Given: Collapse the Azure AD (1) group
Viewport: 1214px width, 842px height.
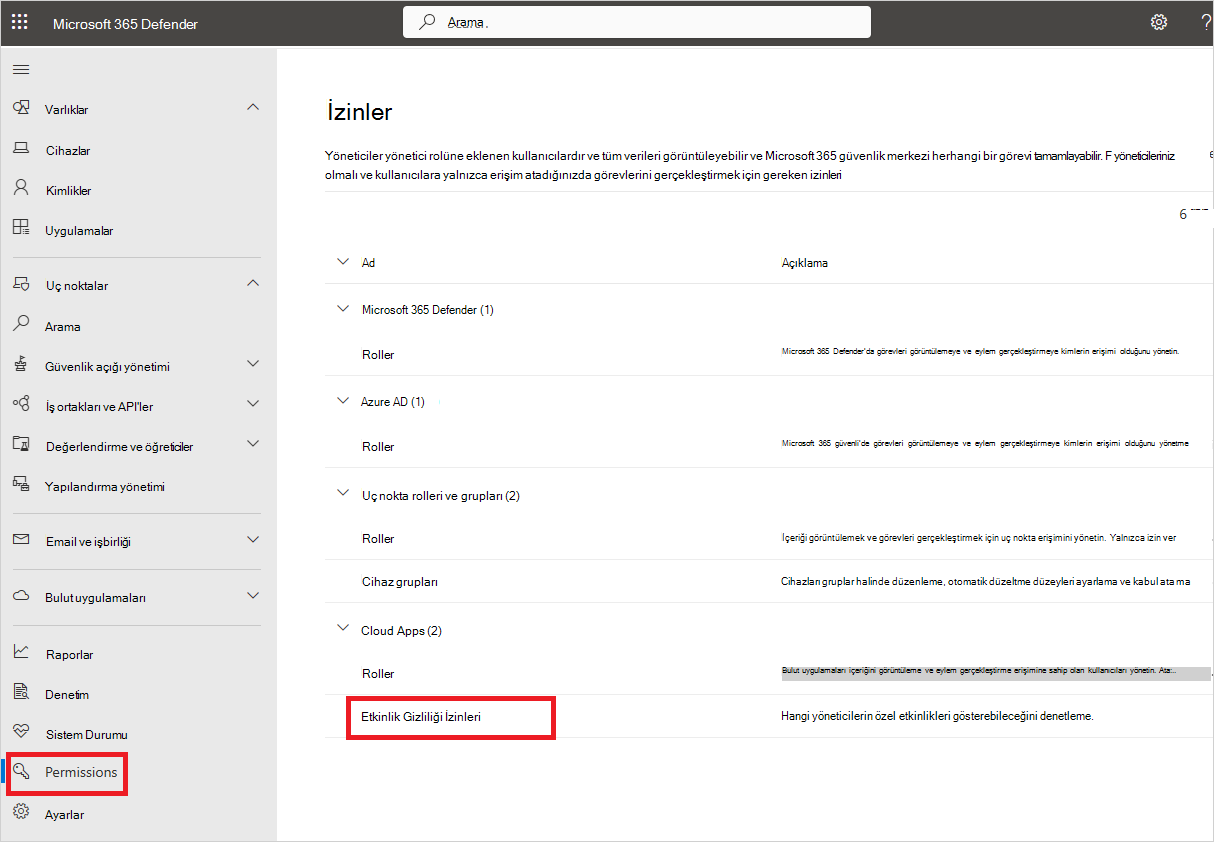Looking at the screenshot, I should [344, 401].
